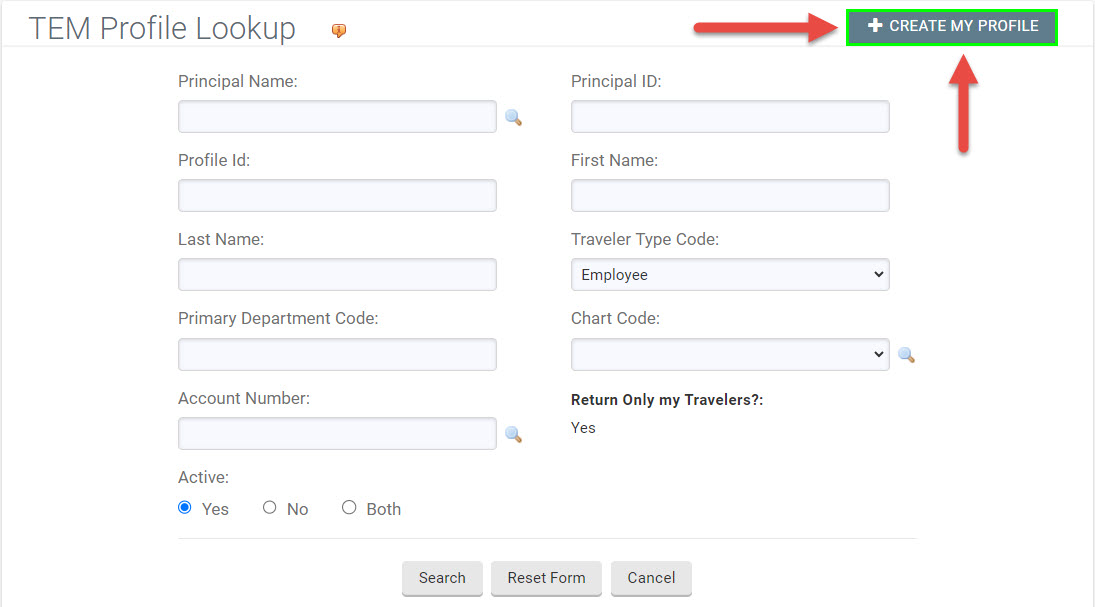Click the Yes value under Return Only my Travelers

pos(583,428)
